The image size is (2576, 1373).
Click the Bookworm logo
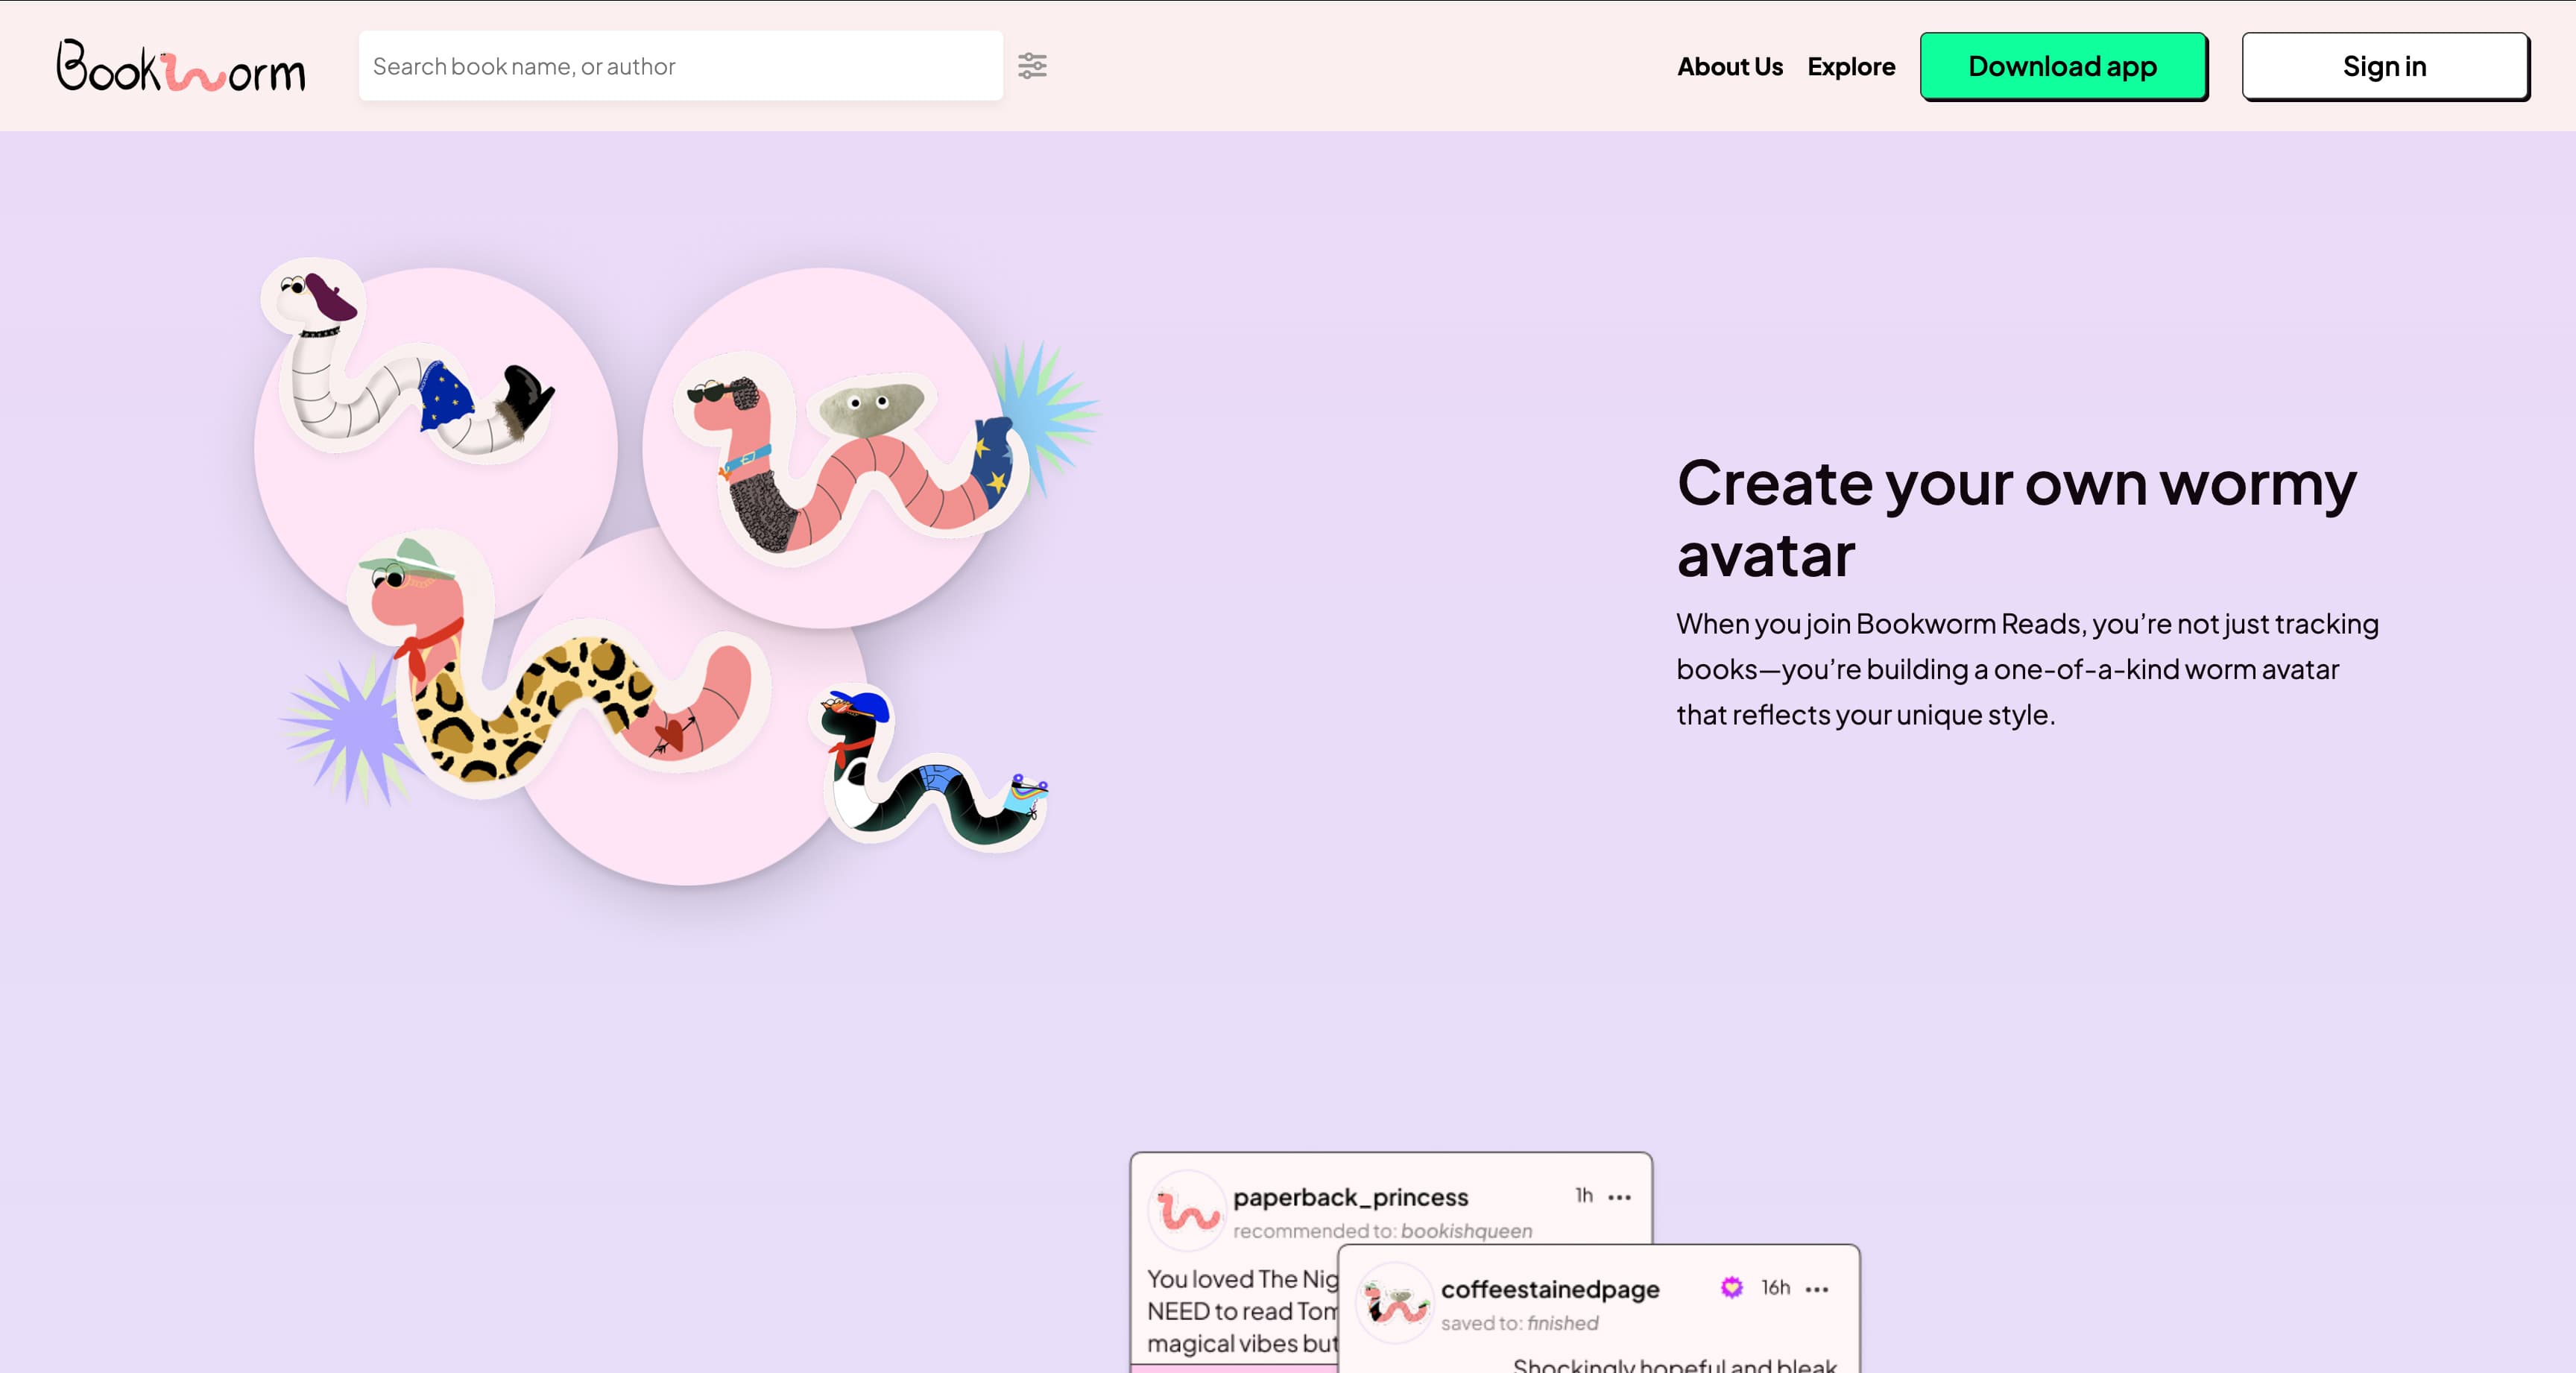pyautogui.click(x=181, y=66)
